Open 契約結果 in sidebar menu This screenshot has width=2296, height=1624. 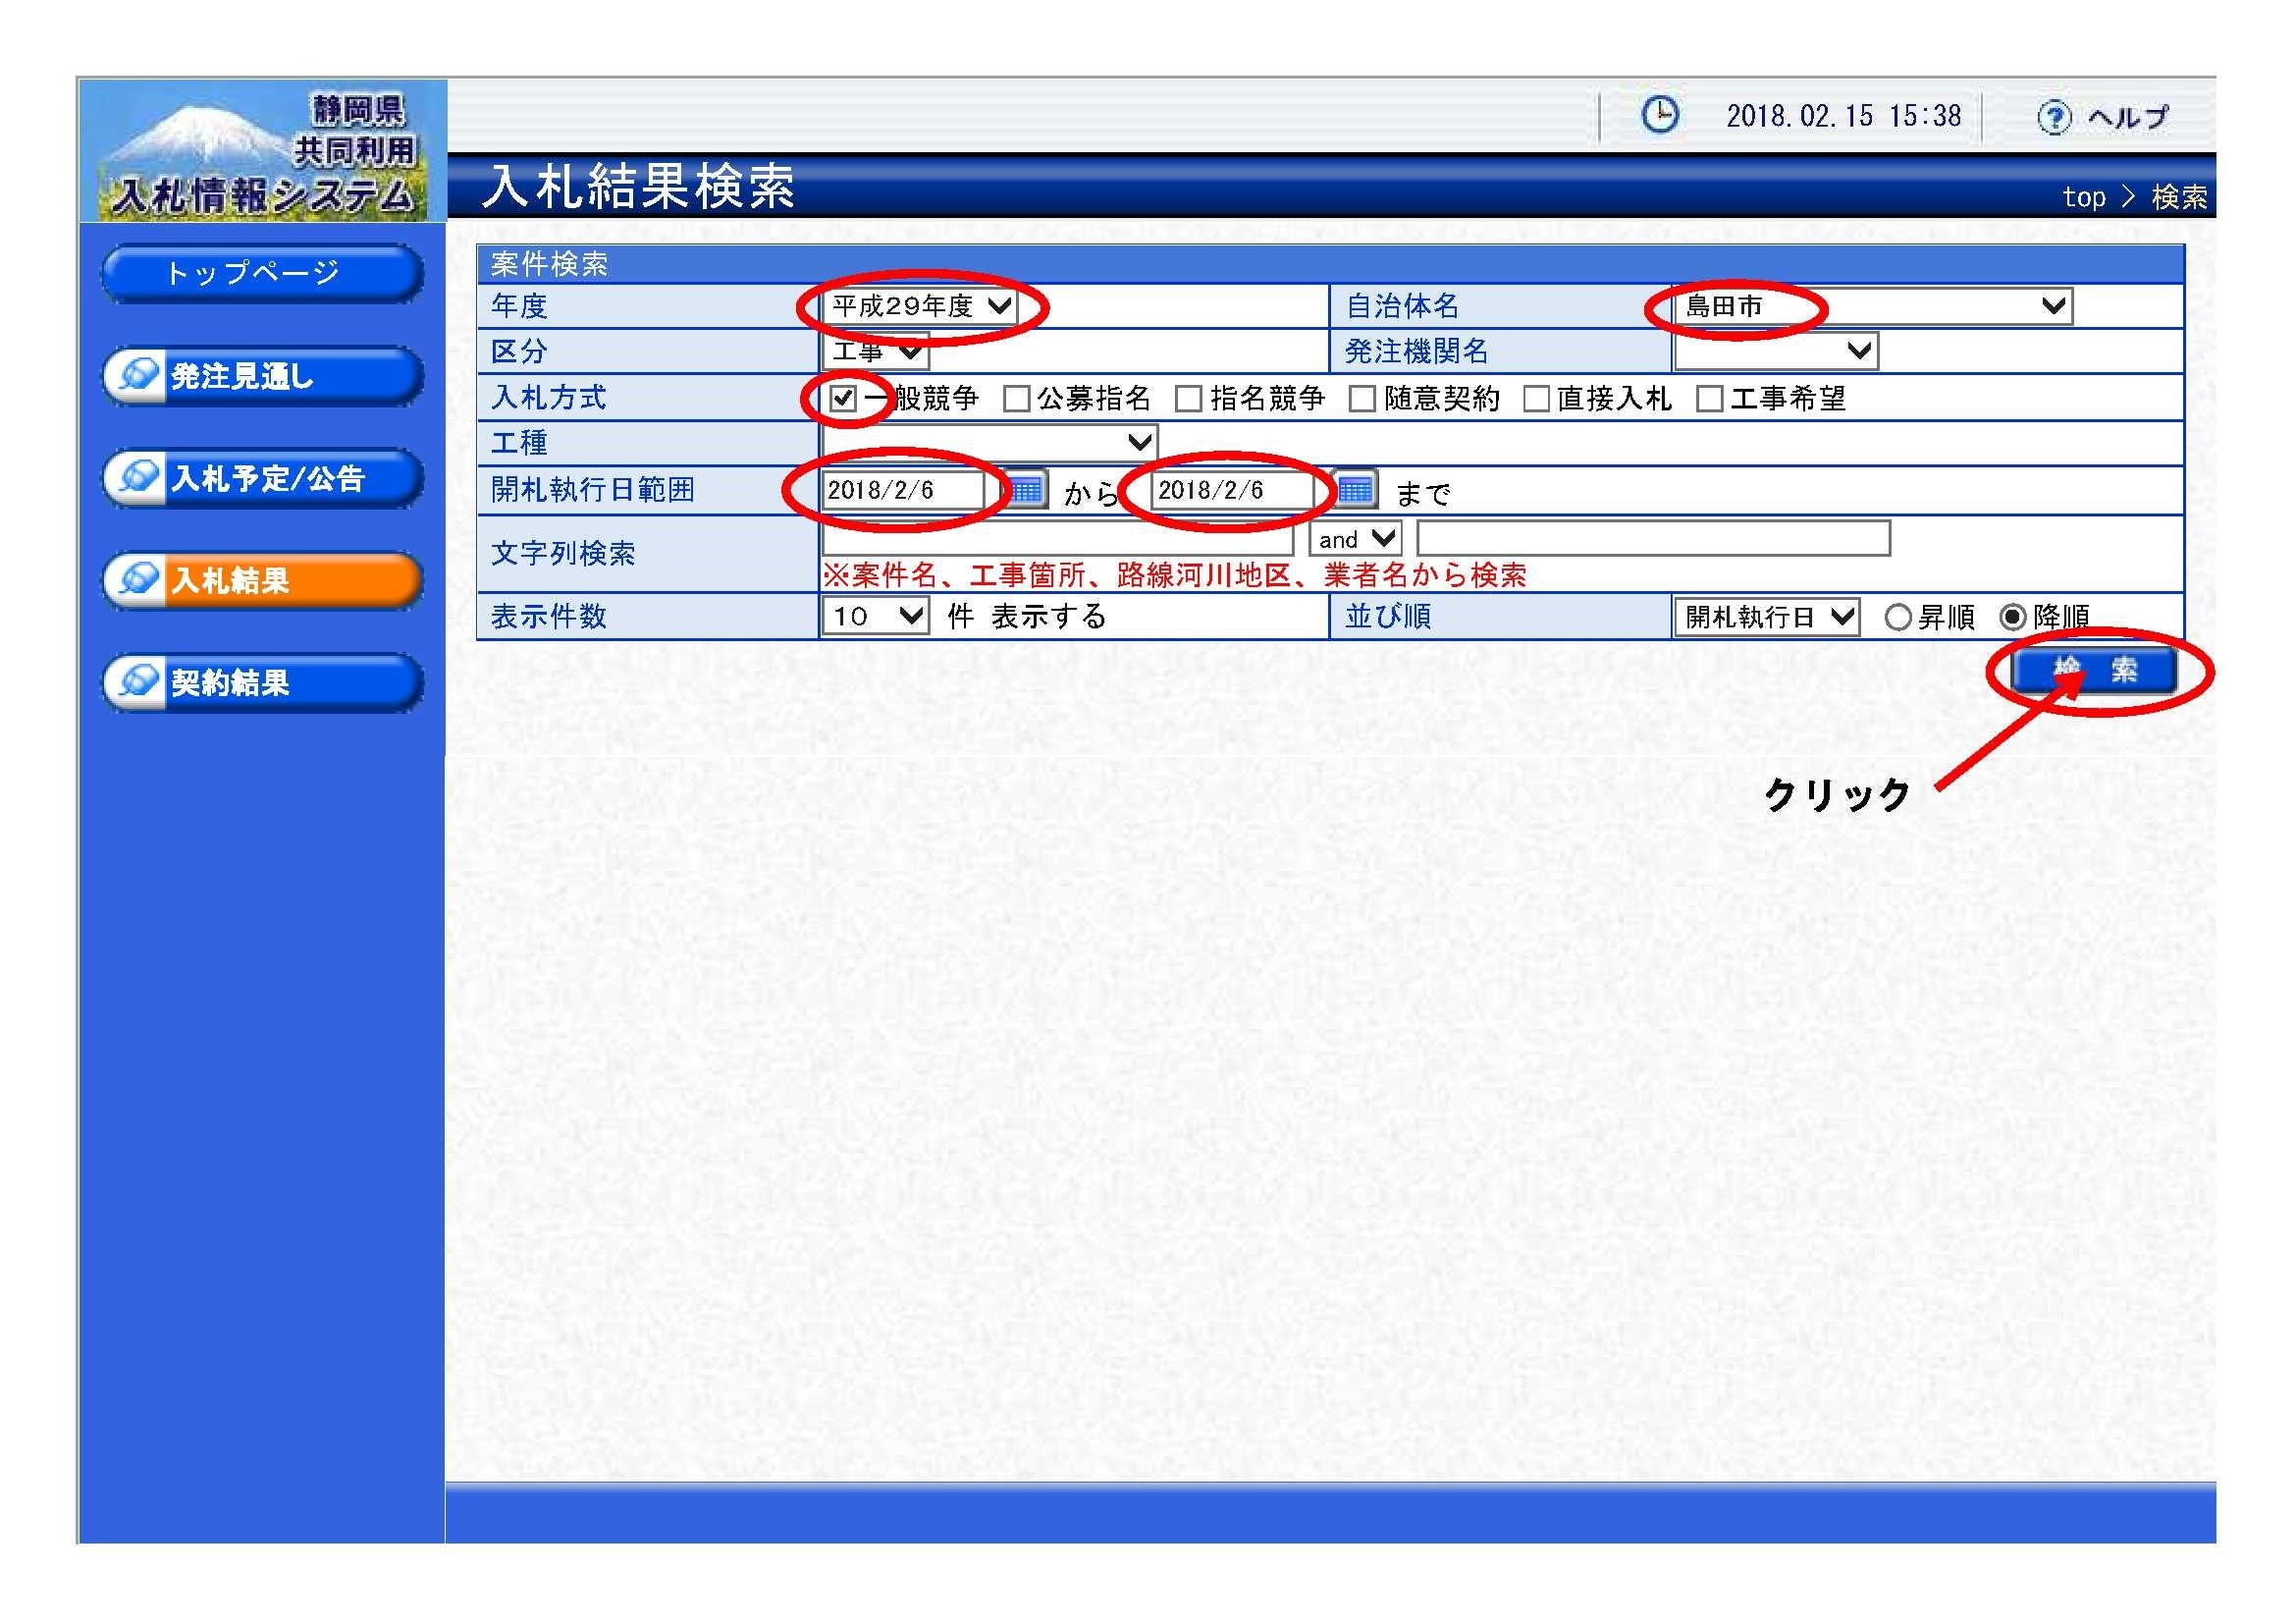tap(262, 682)
